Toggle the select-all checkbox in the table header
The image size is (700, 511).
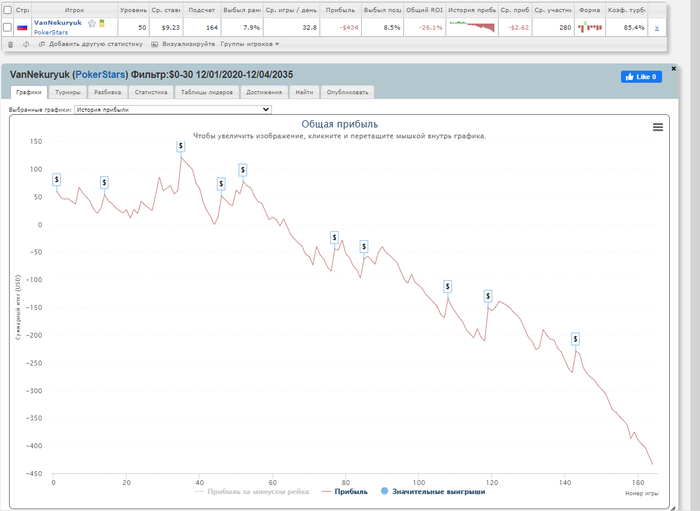point(8,10)
